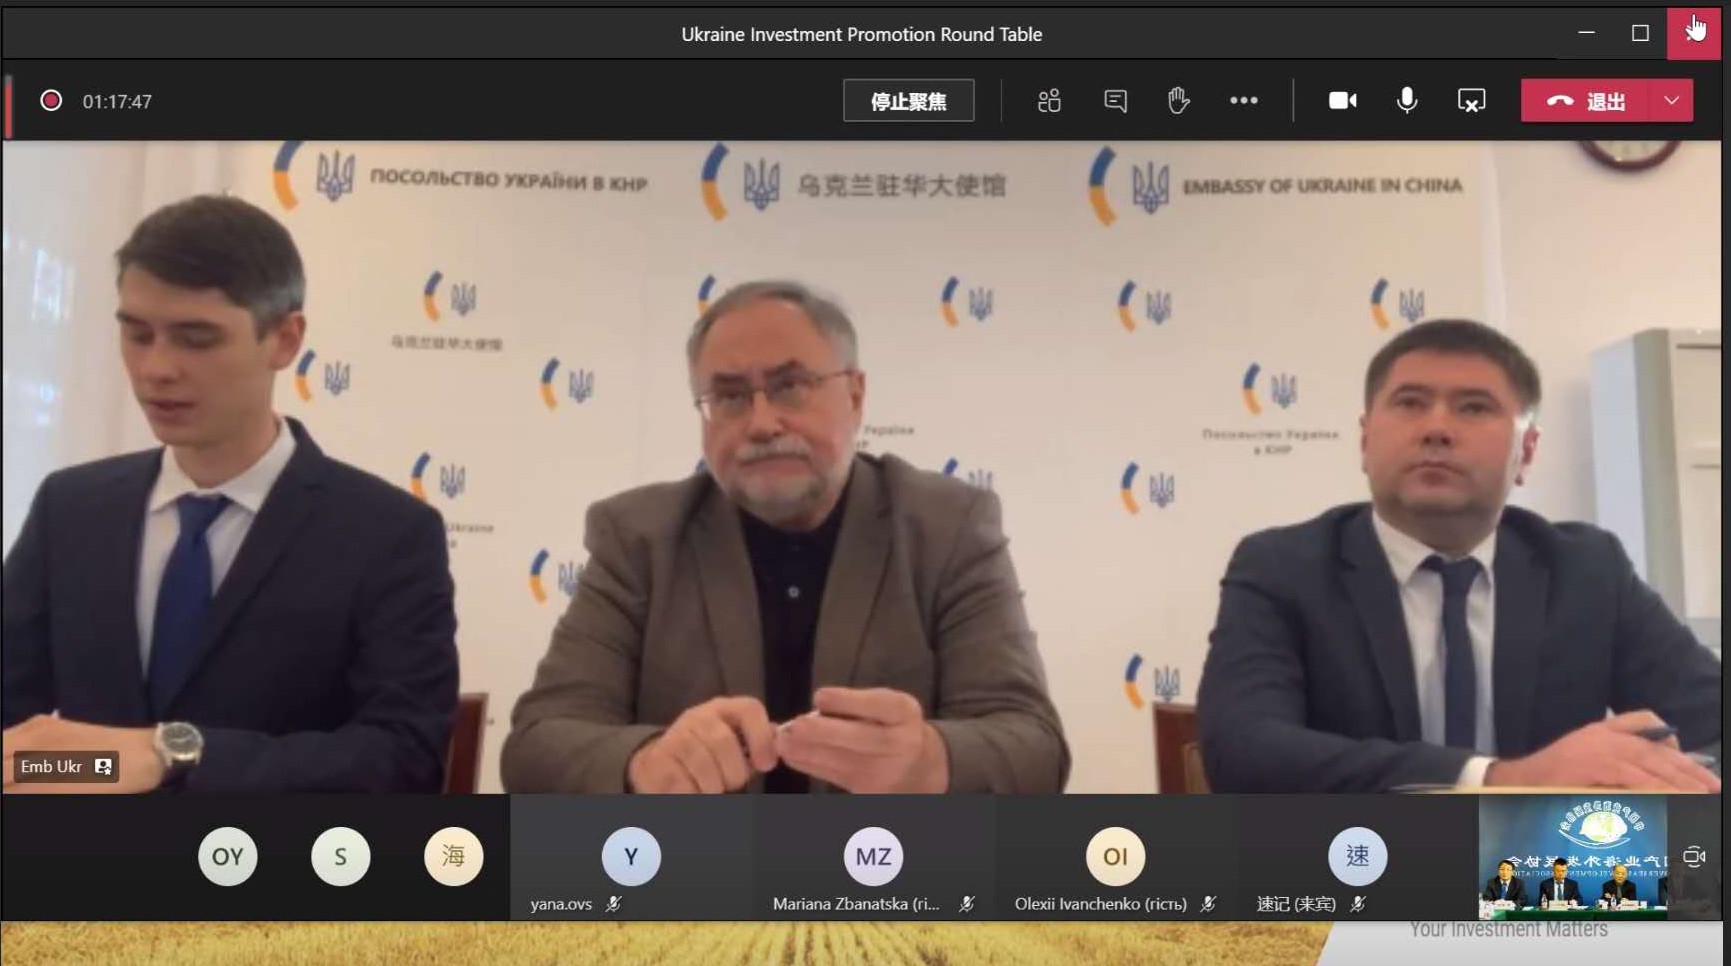Screen dimensions: 1731x966
Task: Open the meeting chat icon
Action: [x=1115, y=101]
